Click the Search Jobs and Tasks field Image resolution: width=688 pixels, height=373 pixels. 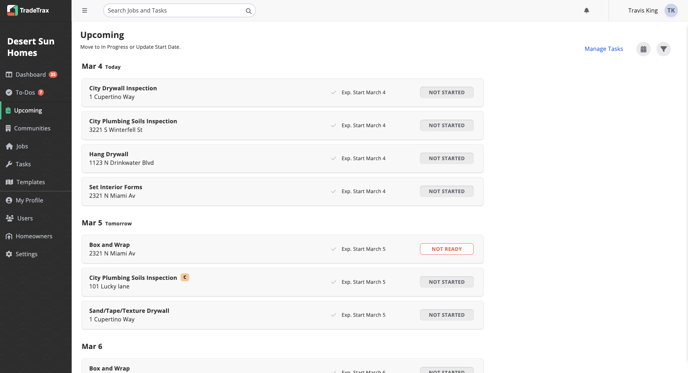[179, 11]
